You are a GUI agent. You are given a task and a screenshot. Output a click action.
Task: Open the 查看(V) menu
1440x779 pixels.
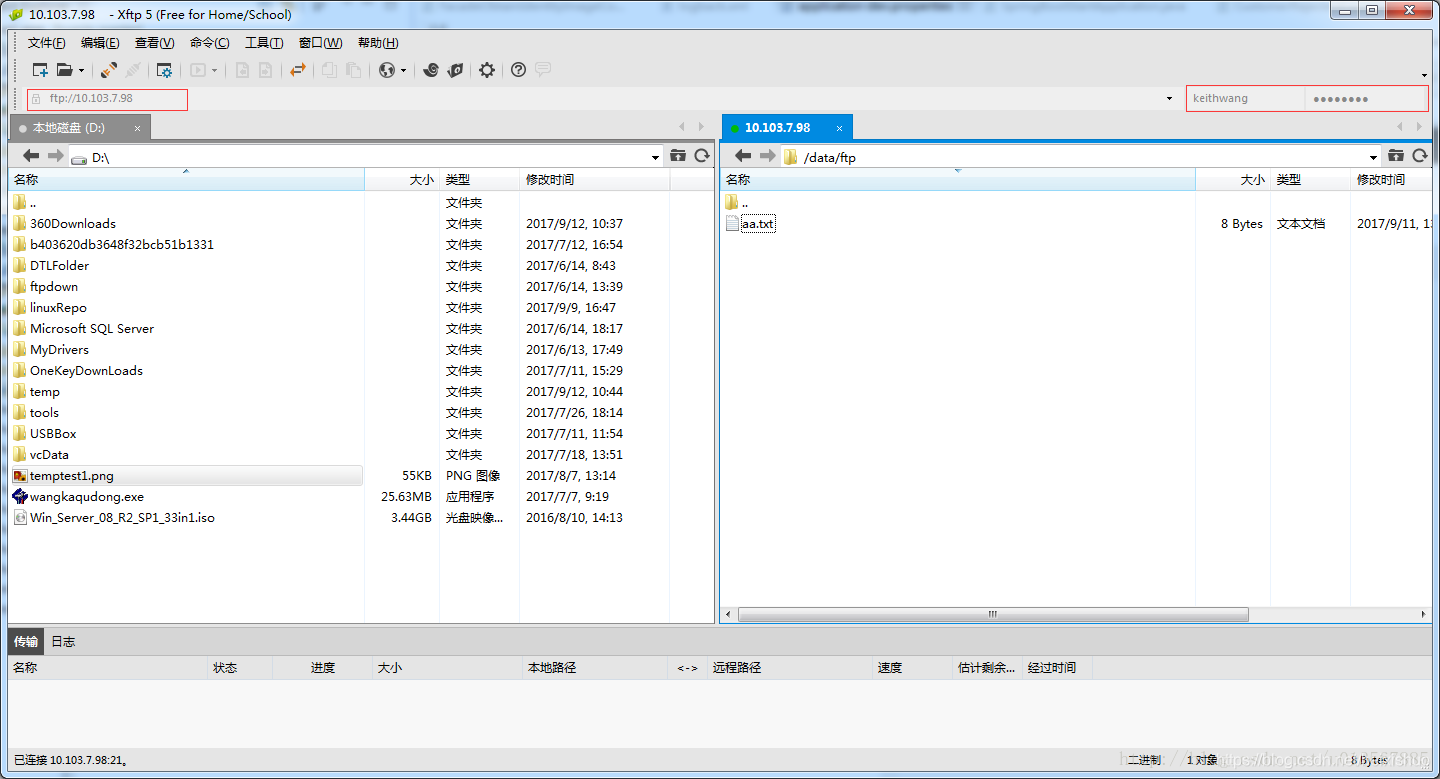pyautogui.click(x=155, y=43)
